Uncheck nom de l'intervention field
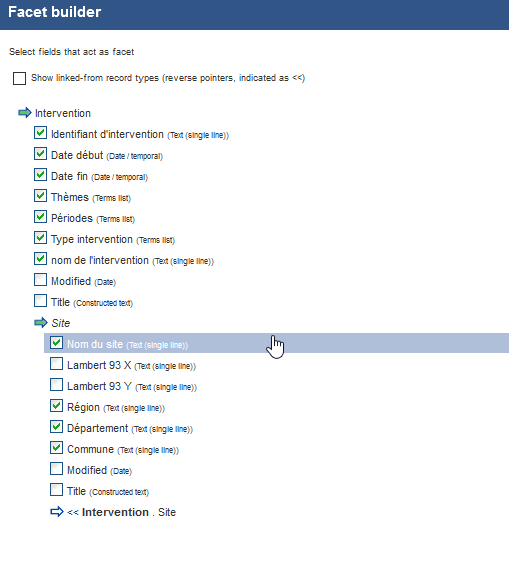The image size is (509, 571). click(40, 259)
